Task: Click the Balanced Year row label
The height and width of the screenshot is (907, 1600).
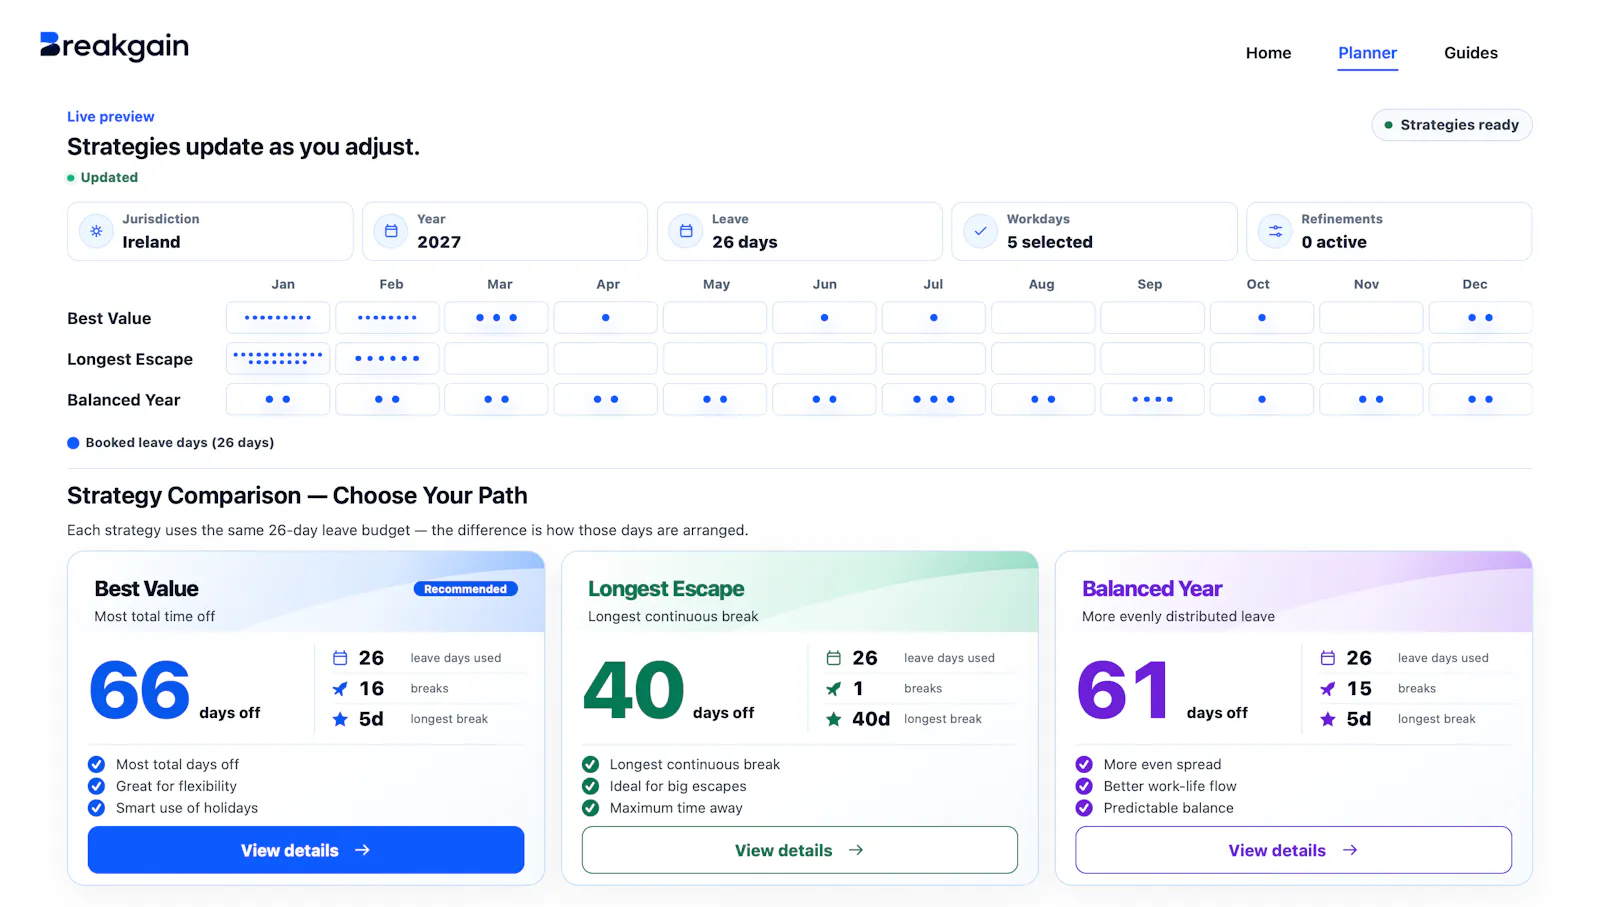Action: pos(124,400)
